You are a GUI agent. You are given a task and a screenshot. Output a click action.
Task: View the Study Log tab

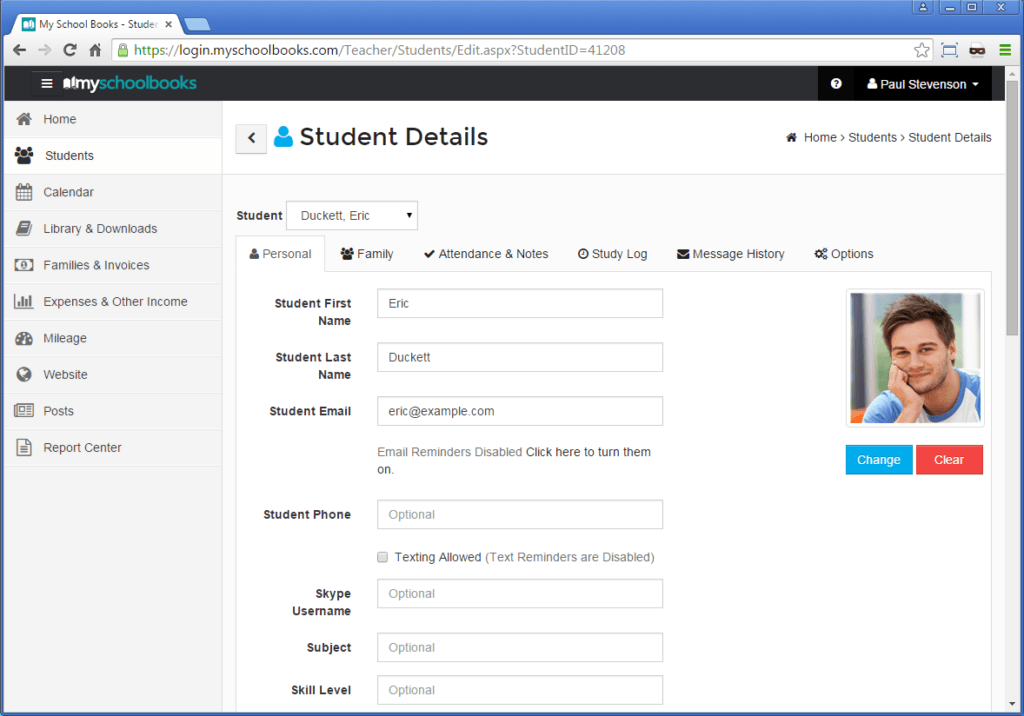(x=612, y=253)
